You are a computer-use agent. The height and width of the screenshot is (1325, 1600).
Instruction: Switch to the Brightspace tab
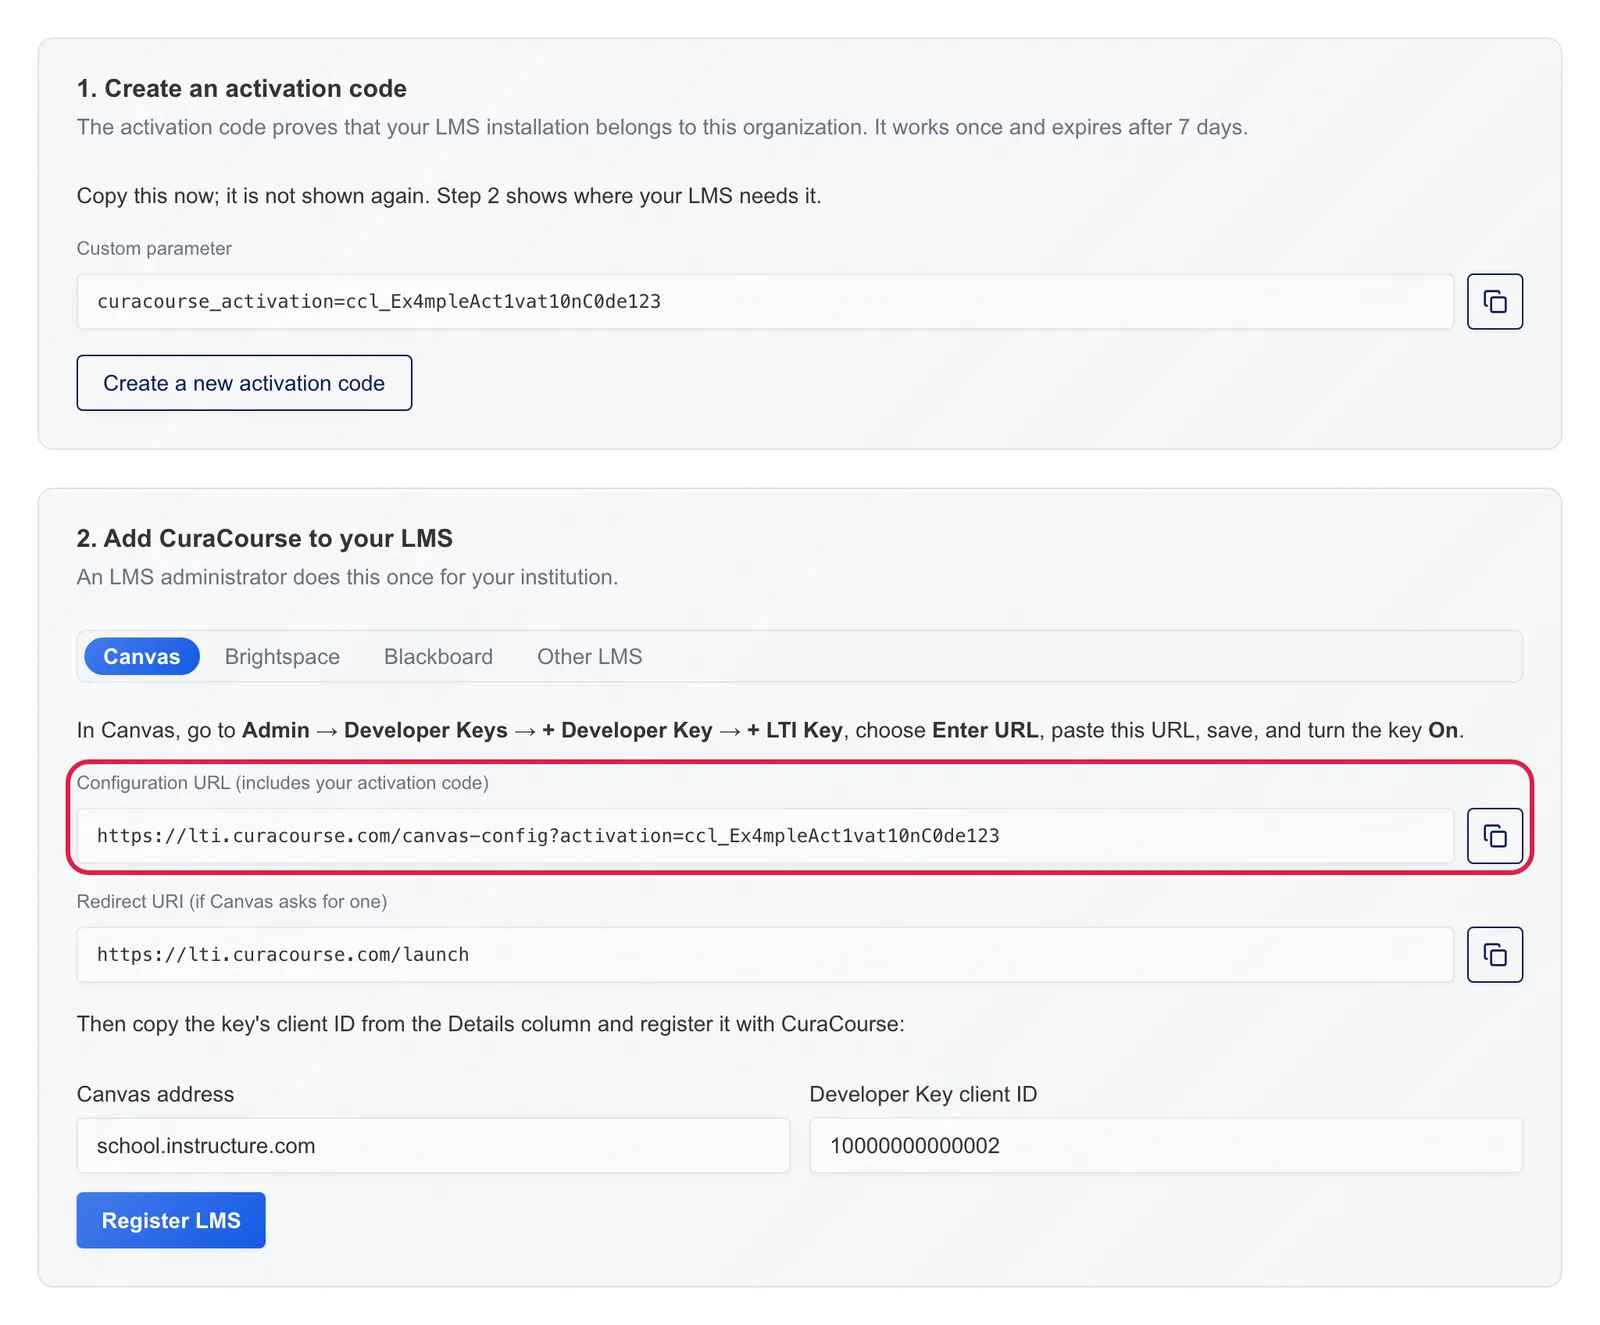[x=282, y=657]
